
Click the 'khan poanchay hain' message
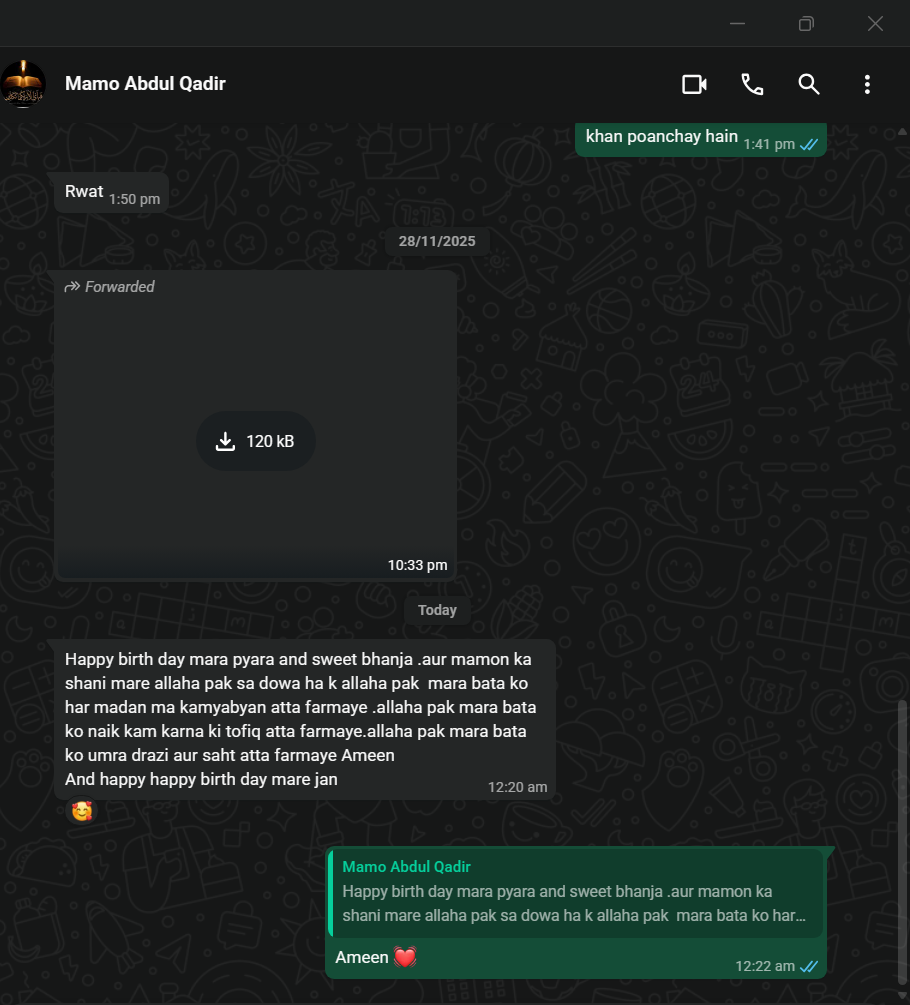pyautogui.click(x=661, y=137)
